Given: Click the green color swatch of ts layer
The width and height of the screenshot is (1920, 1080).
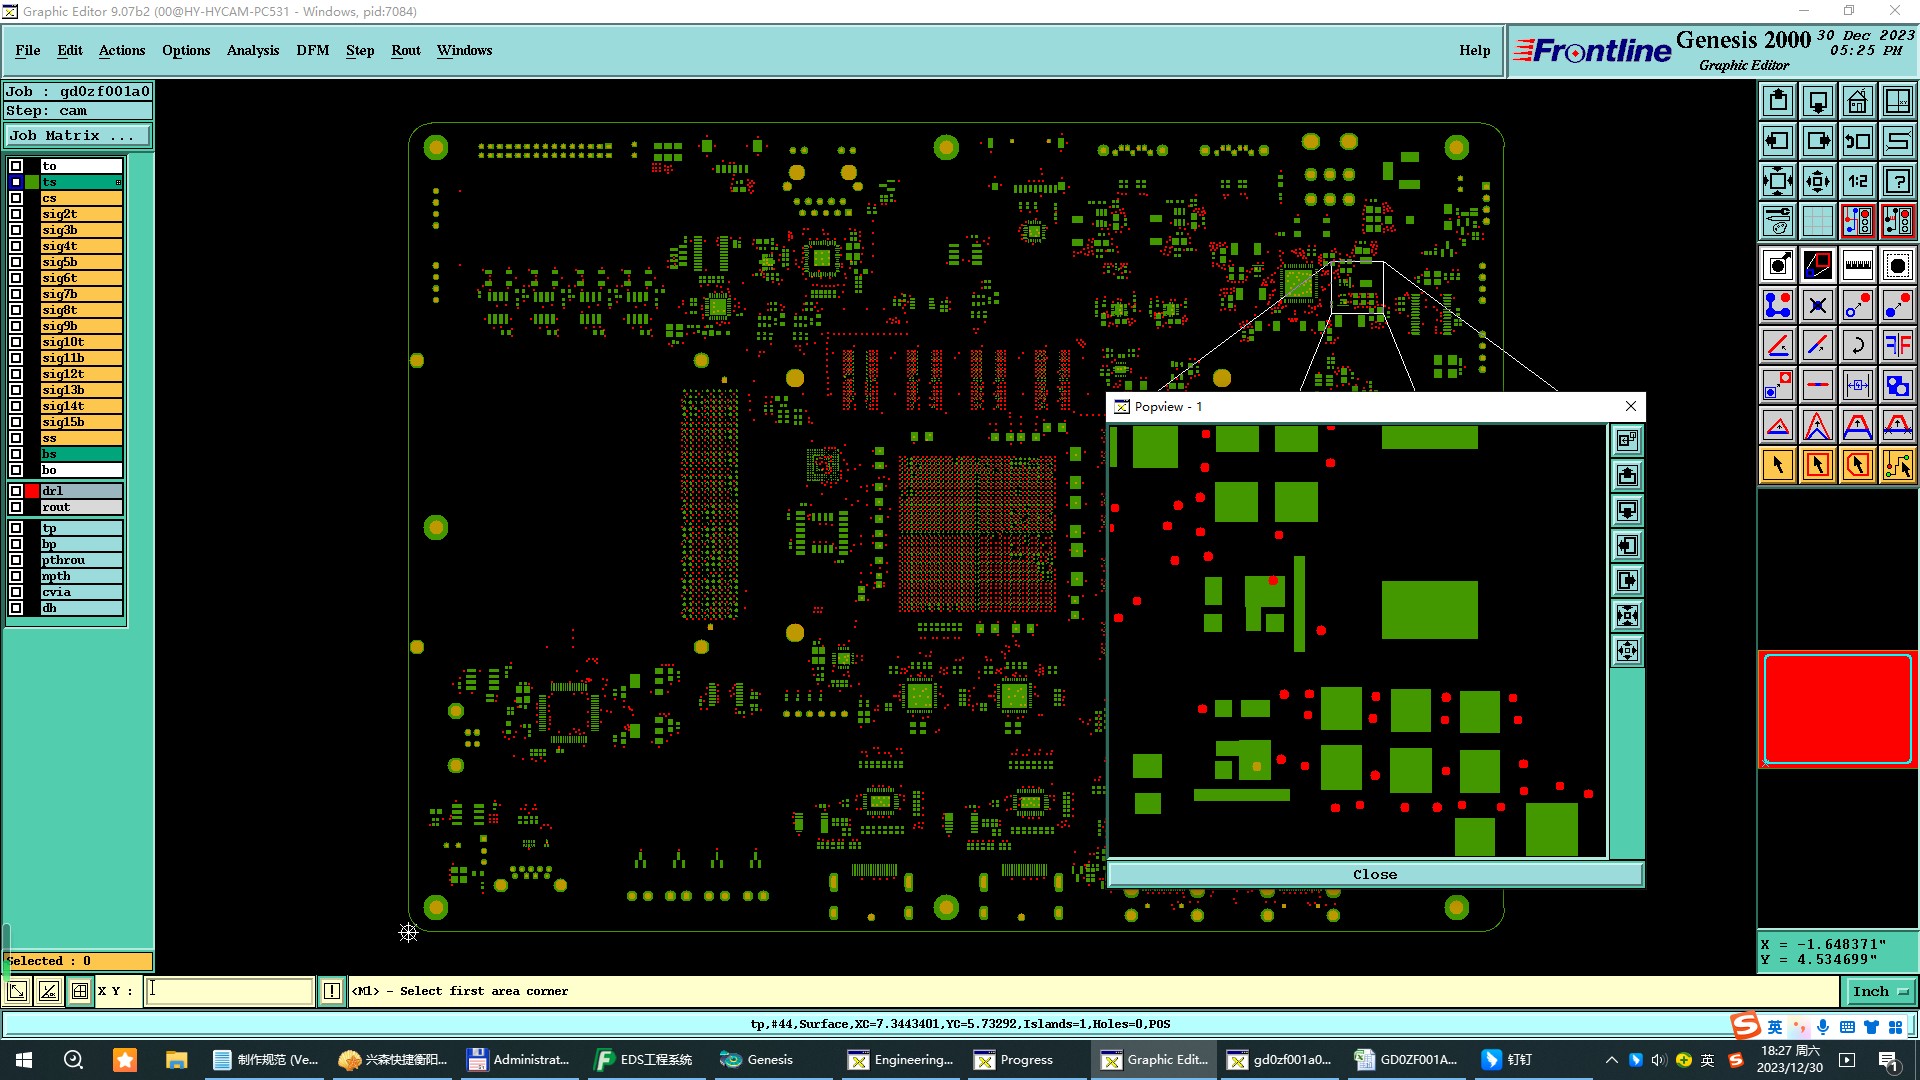Looking at the screenshot, I should tap(32, 182).
